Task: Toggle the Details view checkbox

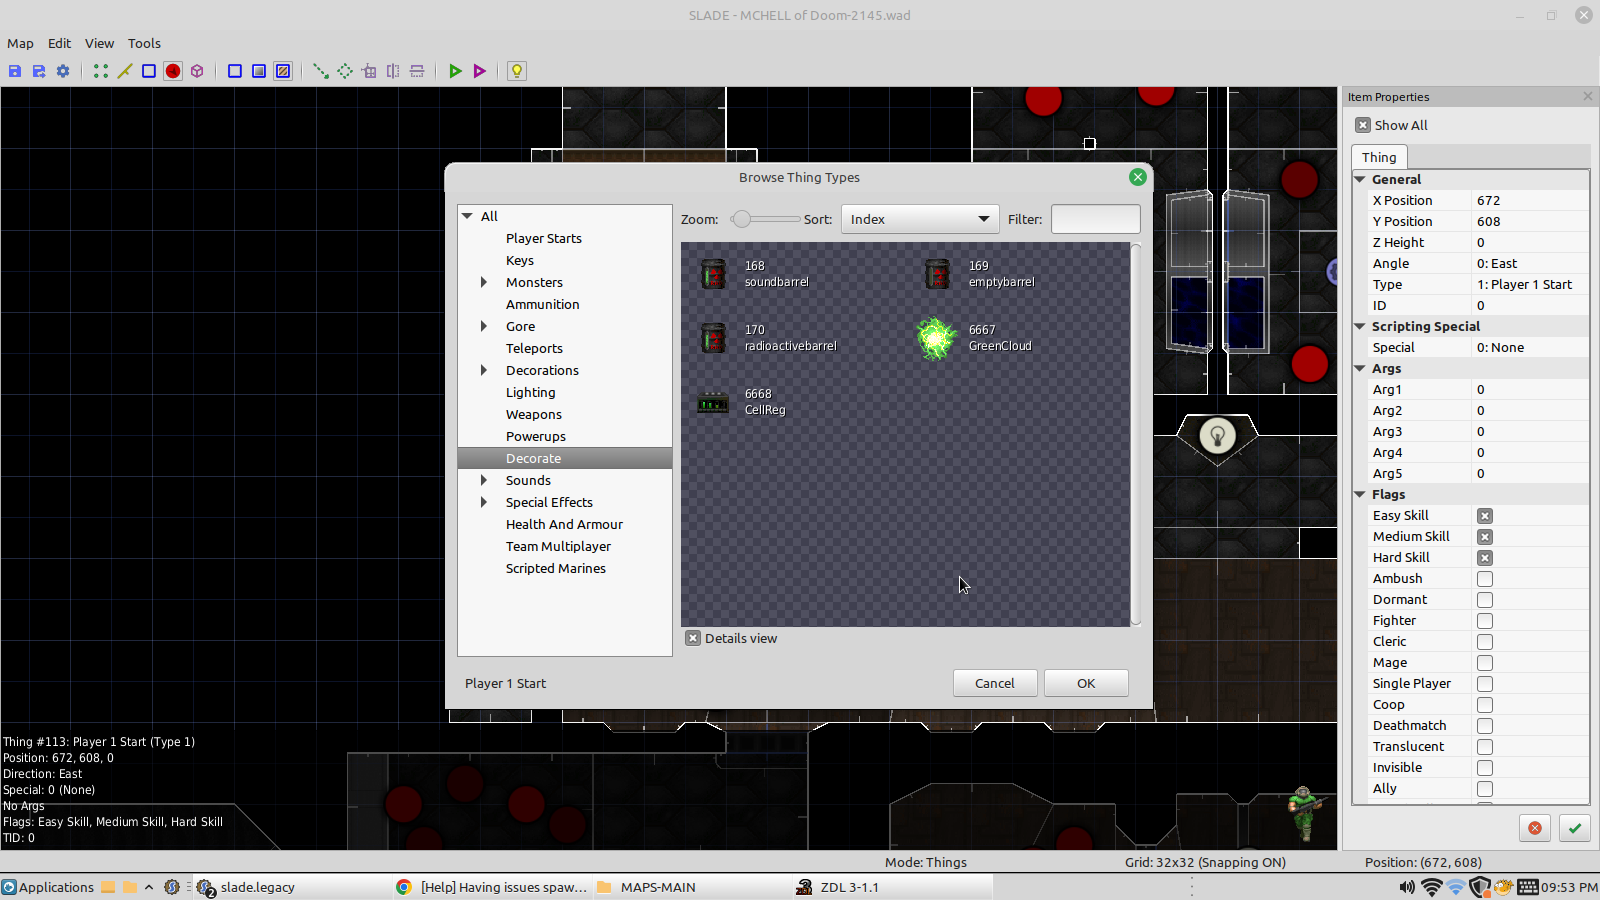Action: [693, 638]
